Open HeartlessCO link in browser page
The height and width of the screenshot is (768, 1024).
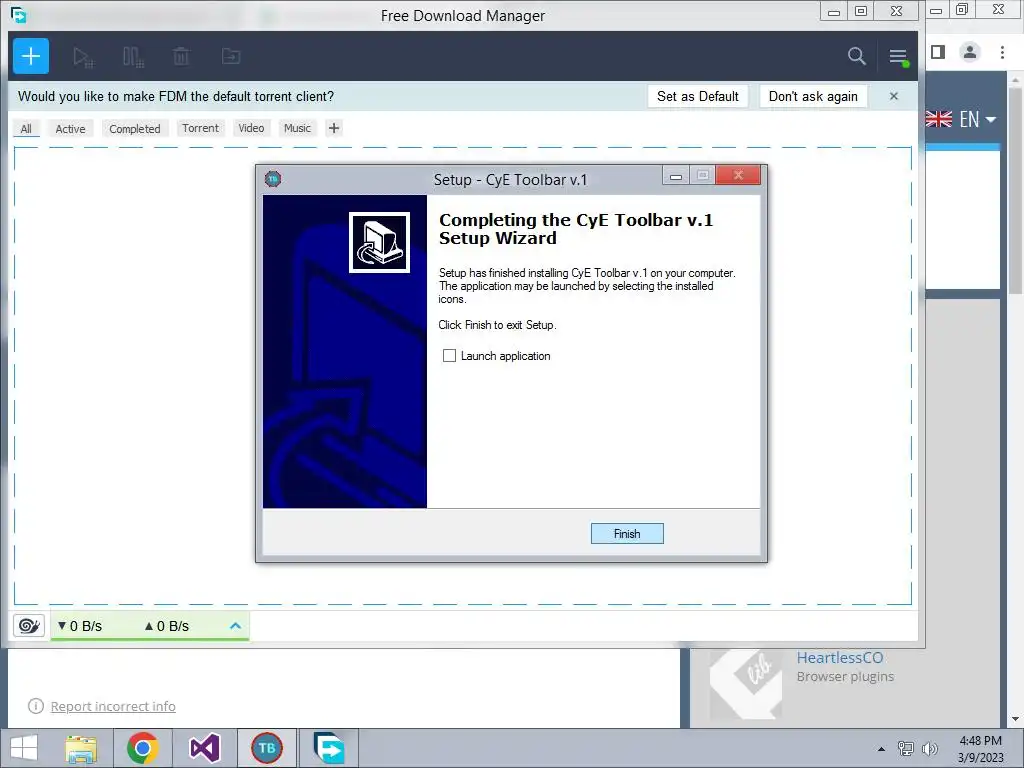(x=839, y=657)
